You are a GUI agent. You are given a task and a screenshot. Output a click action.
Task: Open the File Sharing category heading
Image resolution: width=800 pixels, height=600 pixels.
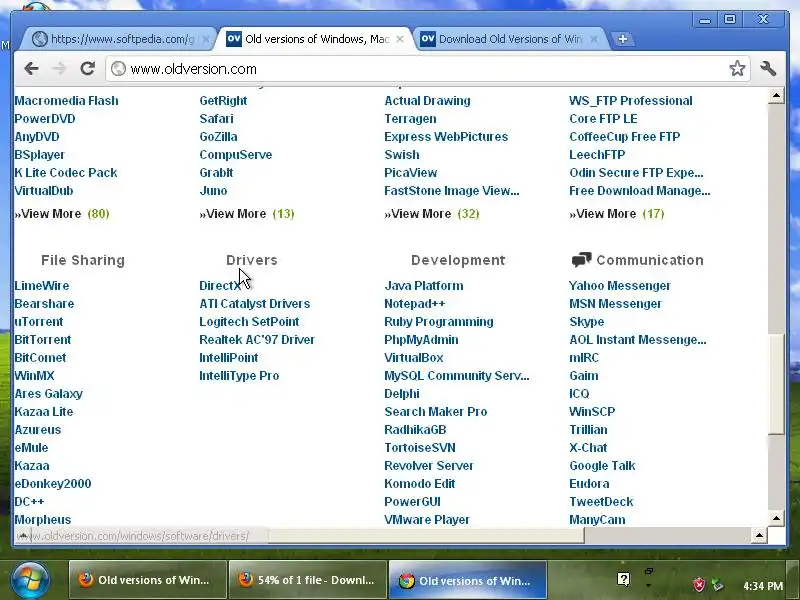pyautogui.click(x=83, y=260)
